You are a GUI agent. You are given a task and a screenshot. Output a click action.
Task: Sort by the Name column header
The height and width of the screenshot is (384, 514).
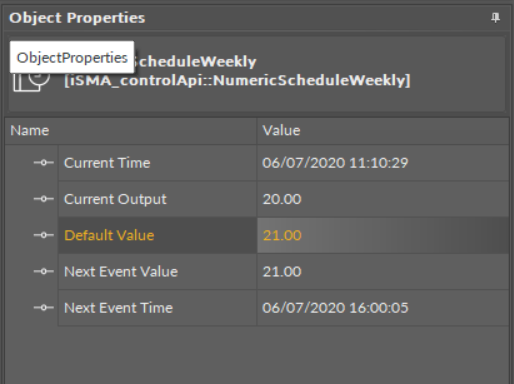point(131,131)
